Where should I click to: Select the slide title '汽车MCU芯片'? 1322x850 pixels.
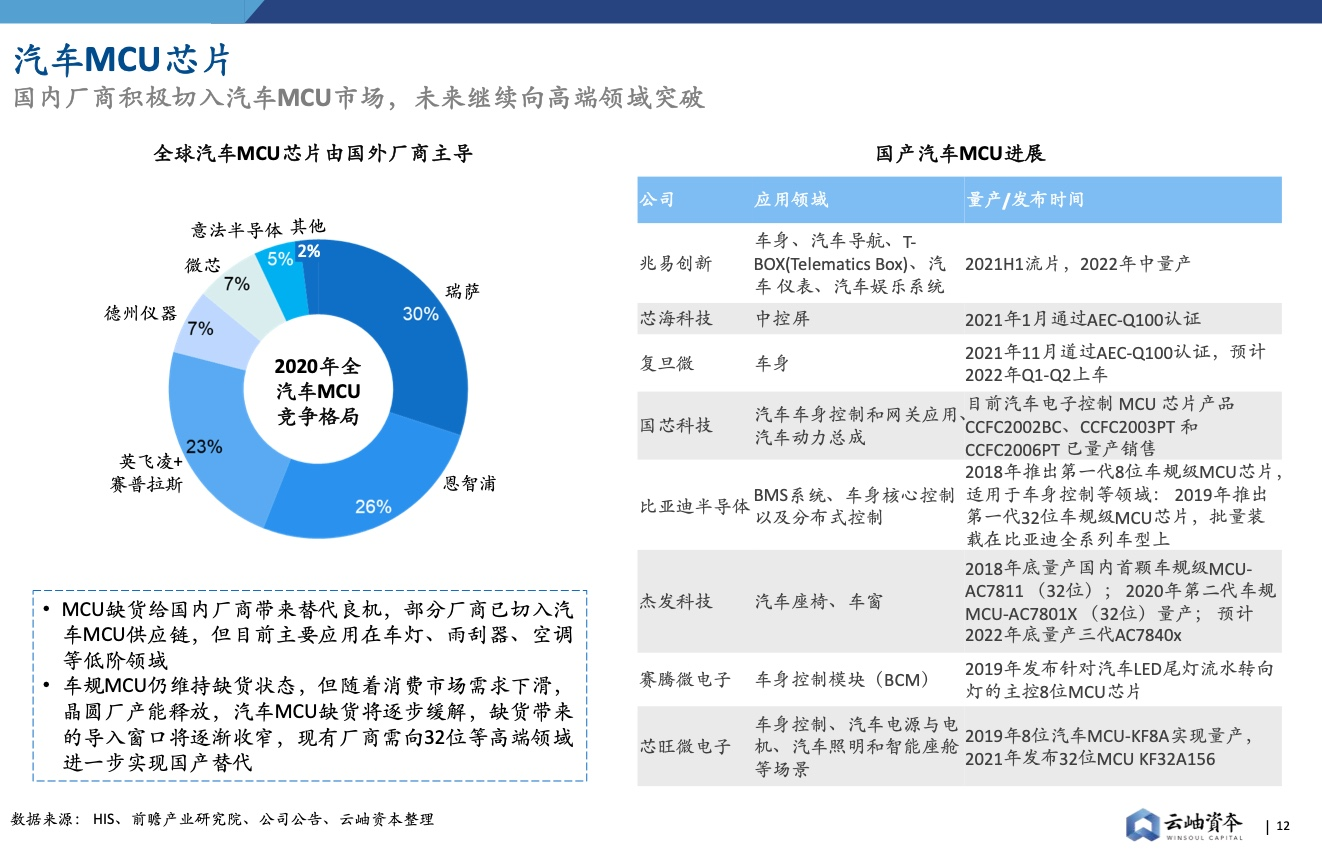[x=122, y=60]
